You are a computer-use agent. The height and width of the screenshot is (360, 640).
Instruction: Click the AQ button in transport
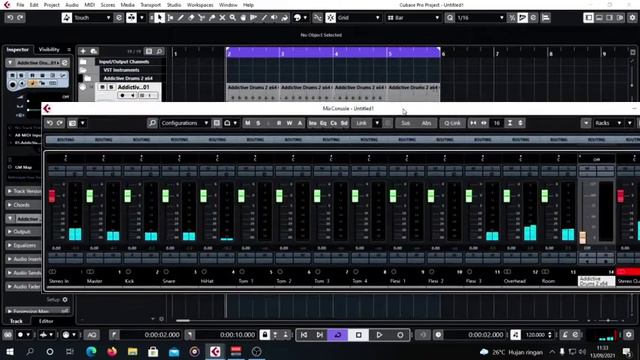(92, 335)
